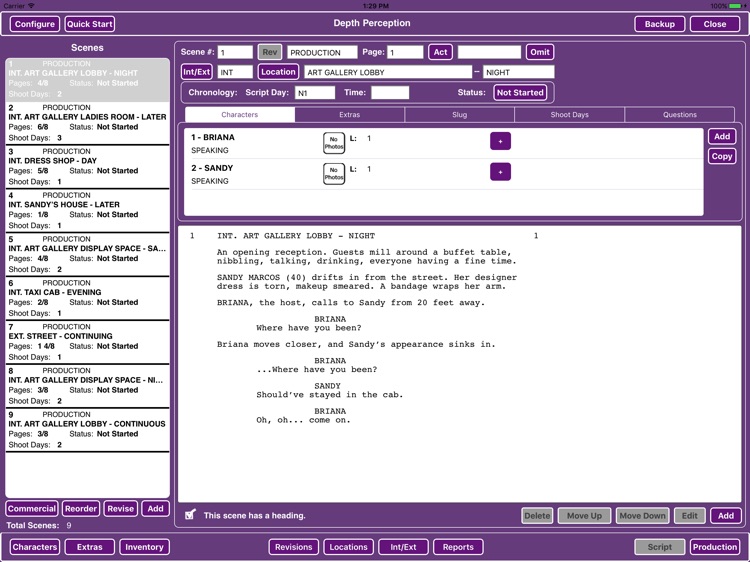Open the Reports section

458,547
